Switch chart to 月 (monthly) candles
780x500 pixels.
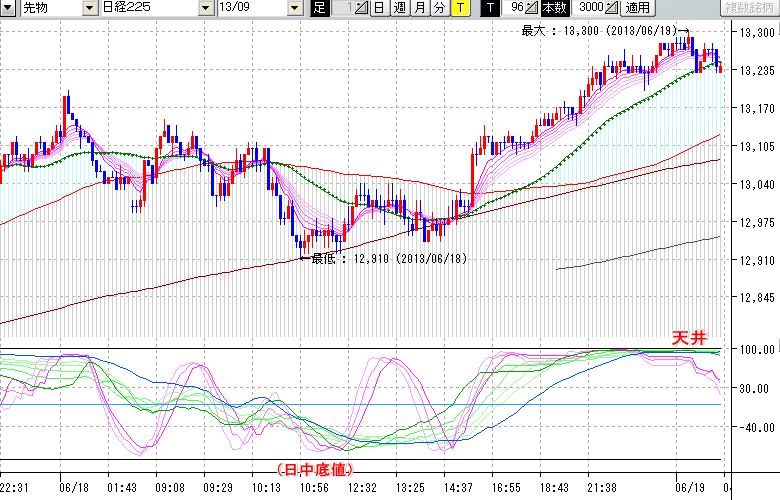(x=419, y=8)
